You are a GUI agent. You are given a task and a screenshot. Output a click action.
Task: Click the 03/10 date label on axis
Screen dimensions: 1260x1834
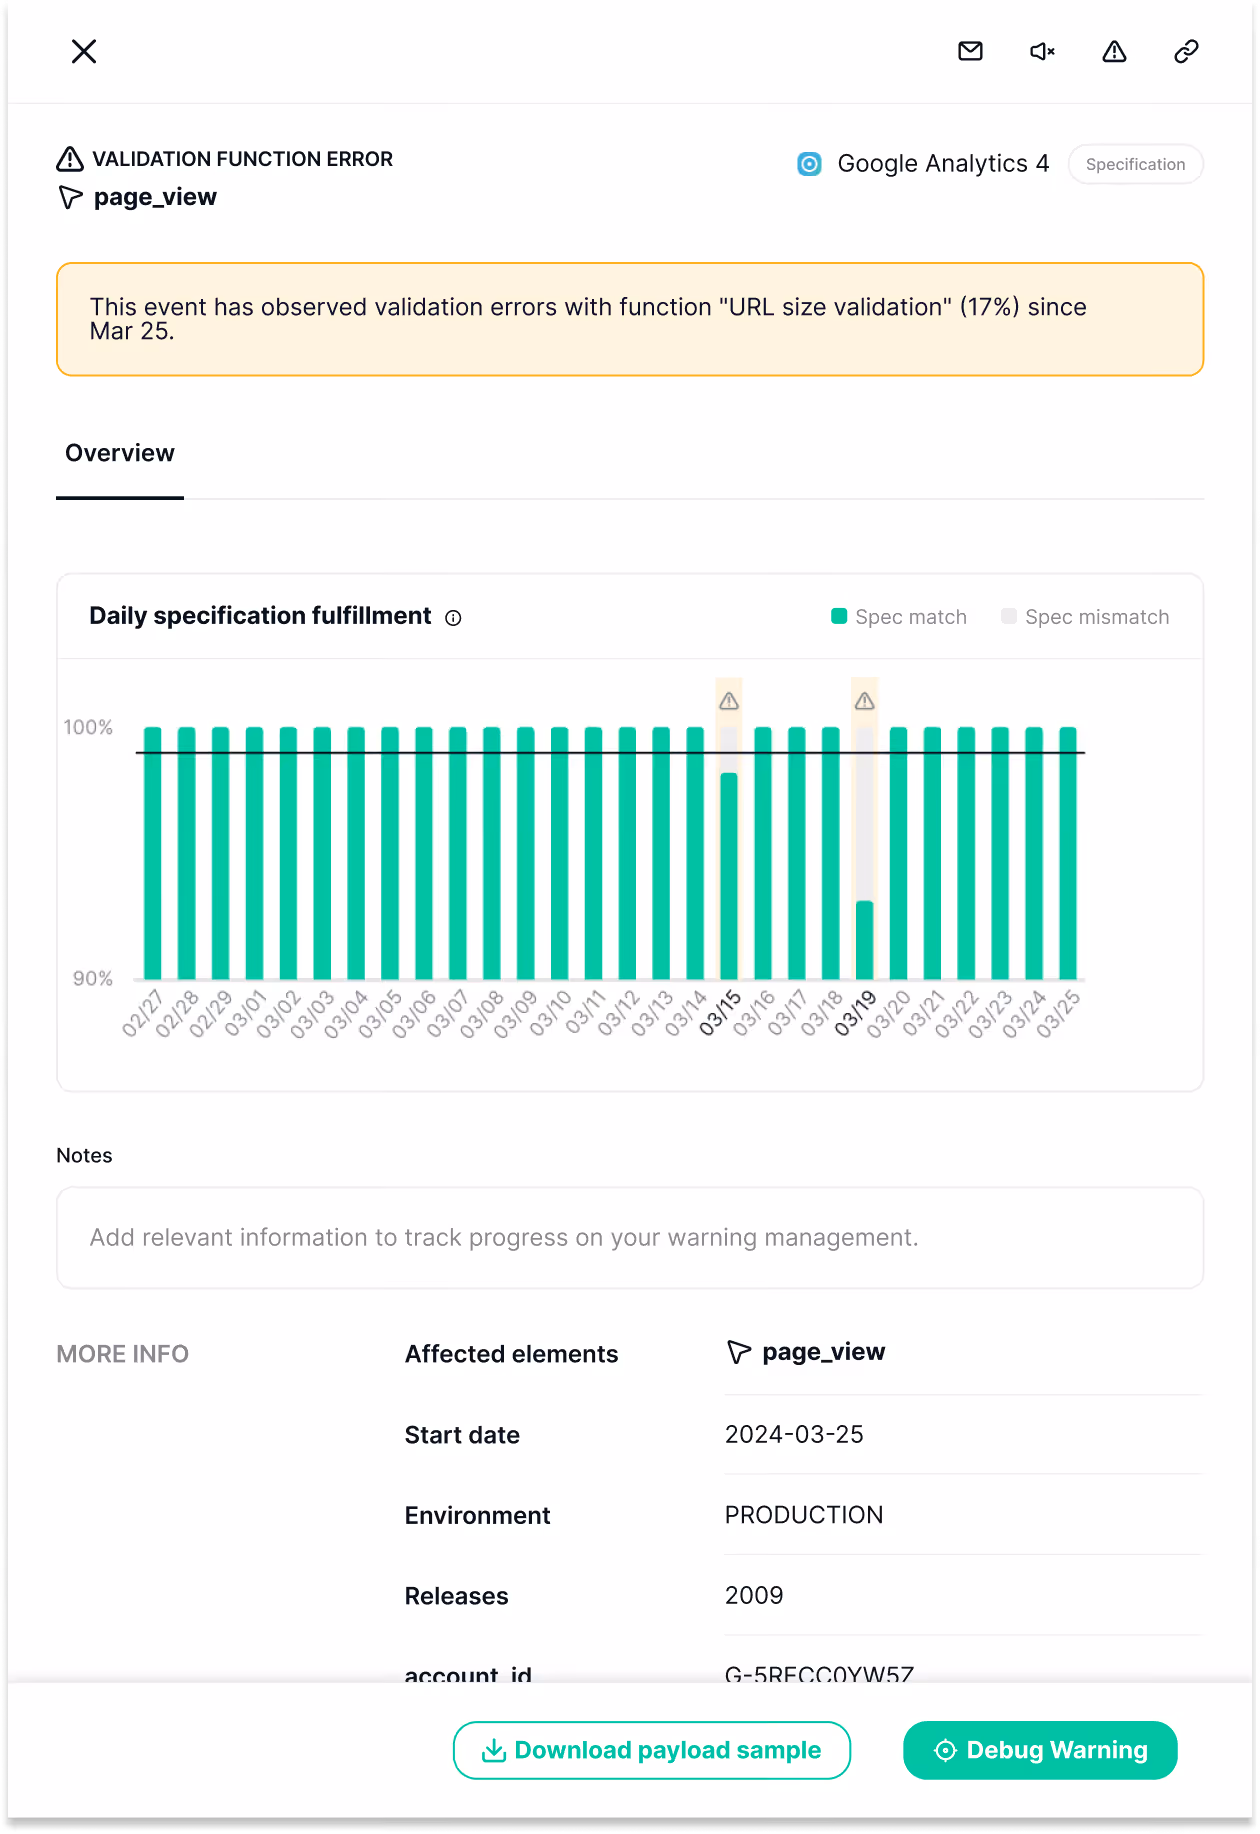[x=550, y=1013]
